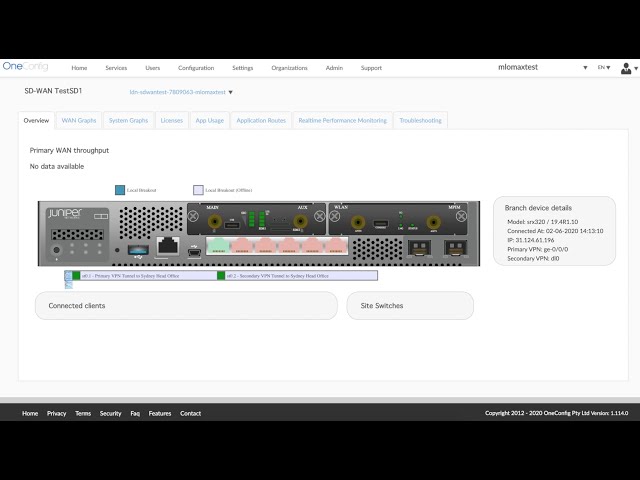Open the user account icon

tap(625, 68)
